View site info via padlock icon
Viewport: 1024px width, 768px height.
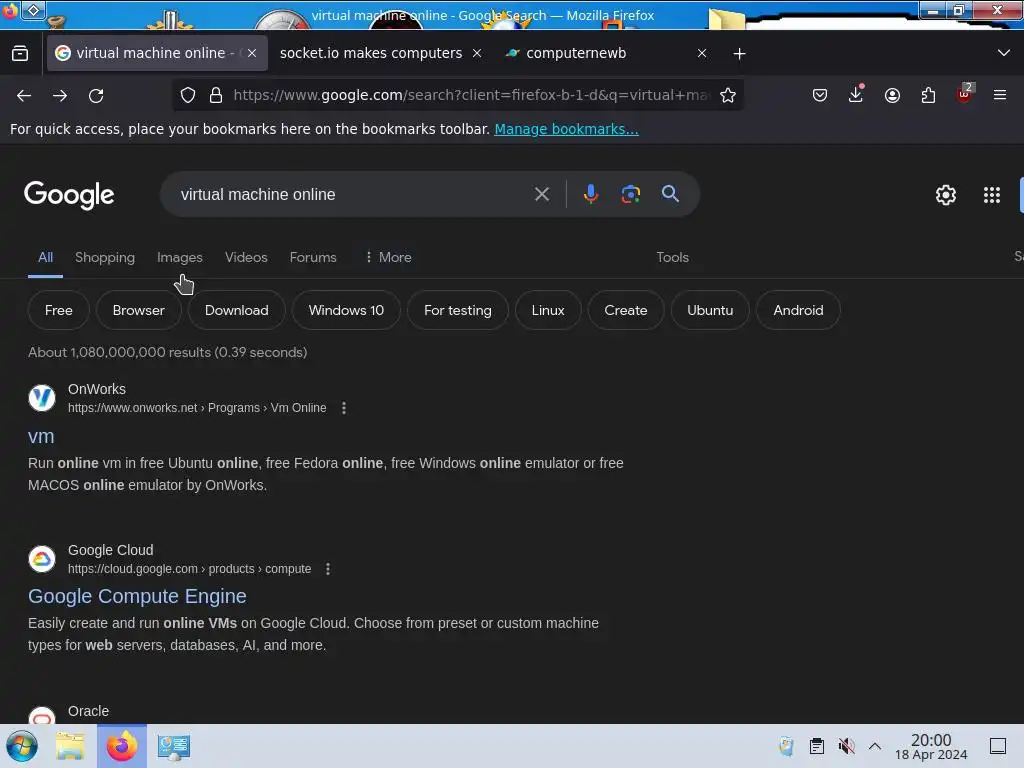[x=216, y=95]
